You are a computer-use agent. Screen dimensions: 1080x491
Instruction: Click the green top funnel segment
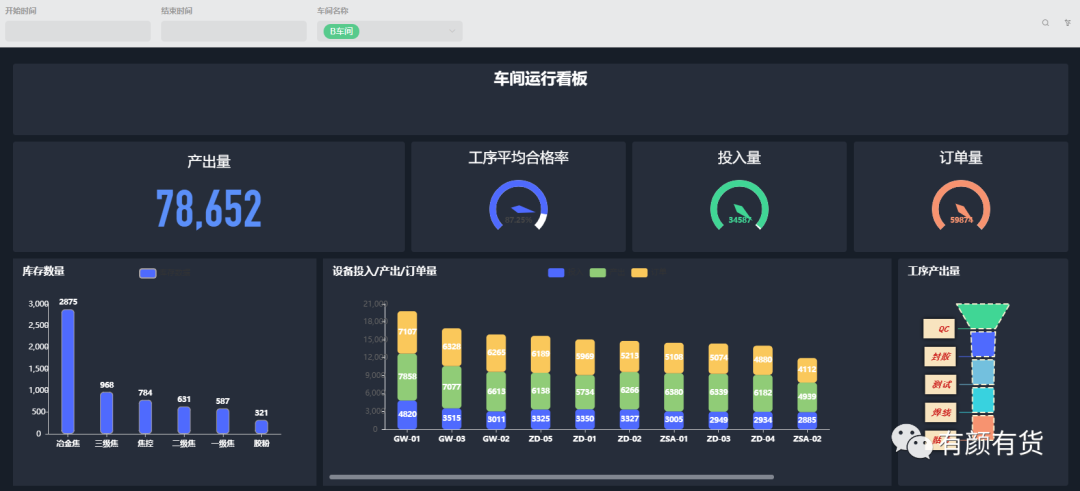[982, 316]
